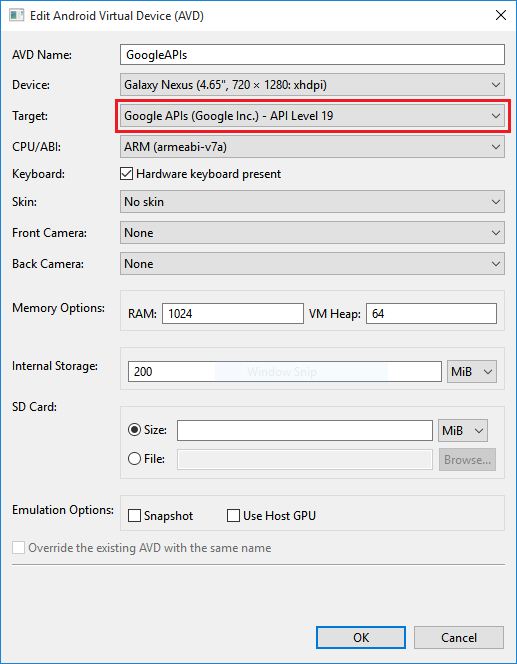
Task: Open Internal Storage MiB unit dropdown
Action: point(472,371)
